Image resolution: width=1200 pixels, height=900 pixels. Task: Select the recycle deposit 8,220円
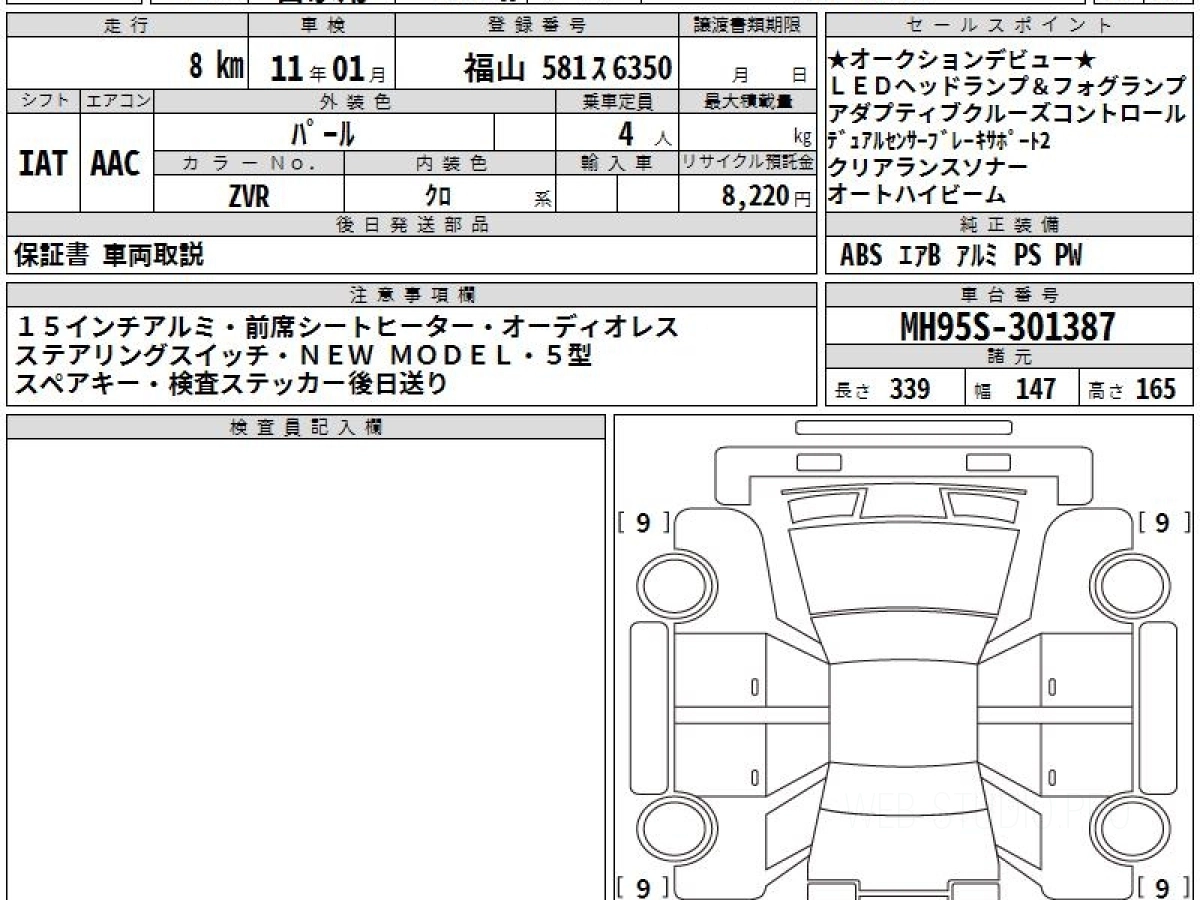coord(766,197)
